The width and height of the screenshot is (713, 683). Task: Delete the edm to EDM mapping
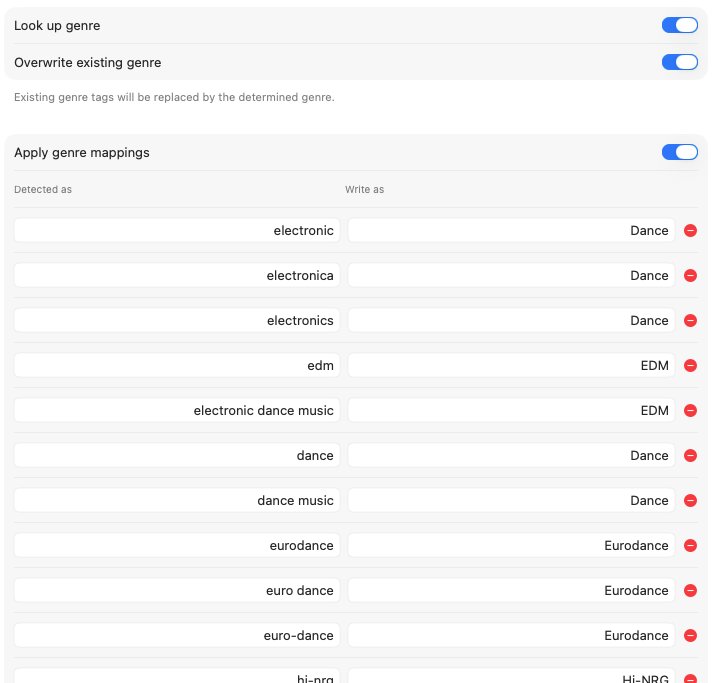(690, 366)
